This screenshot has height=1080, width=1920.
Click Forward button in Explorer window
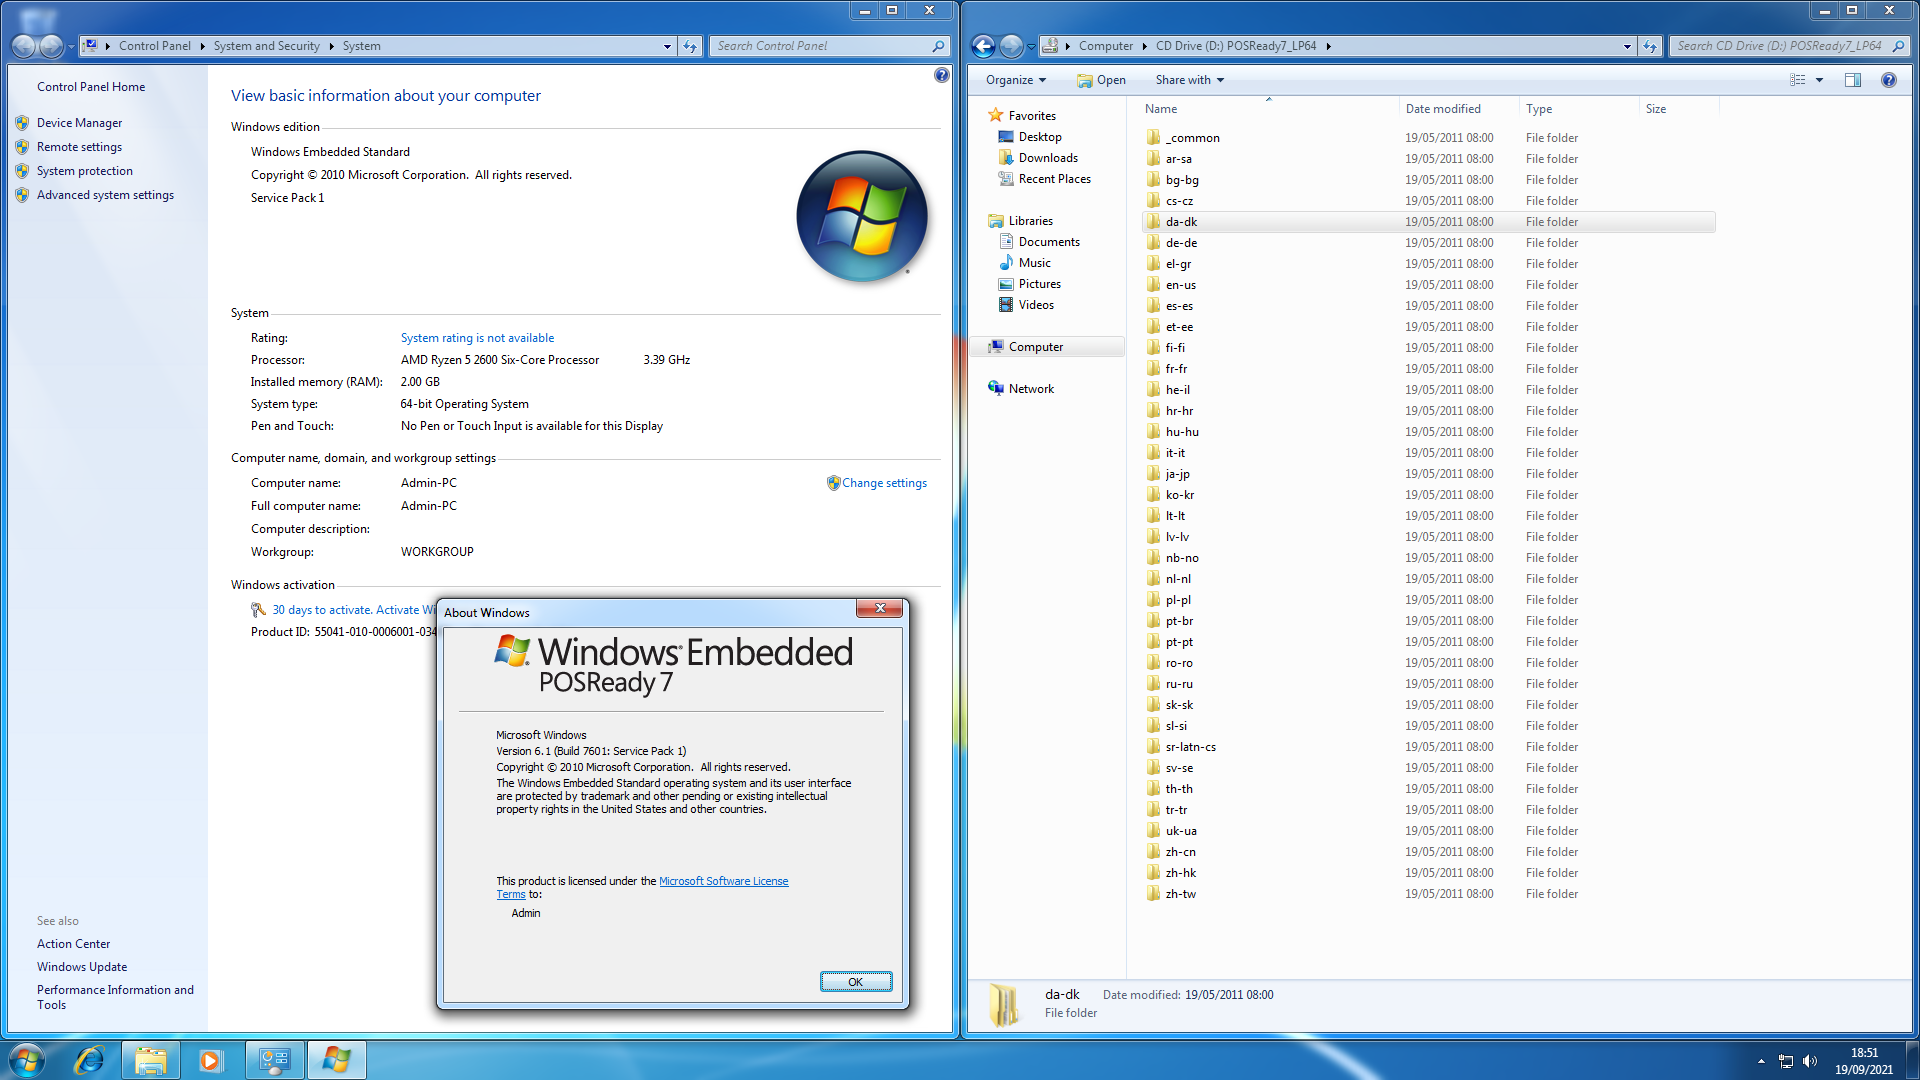(x=1011, y=46)
